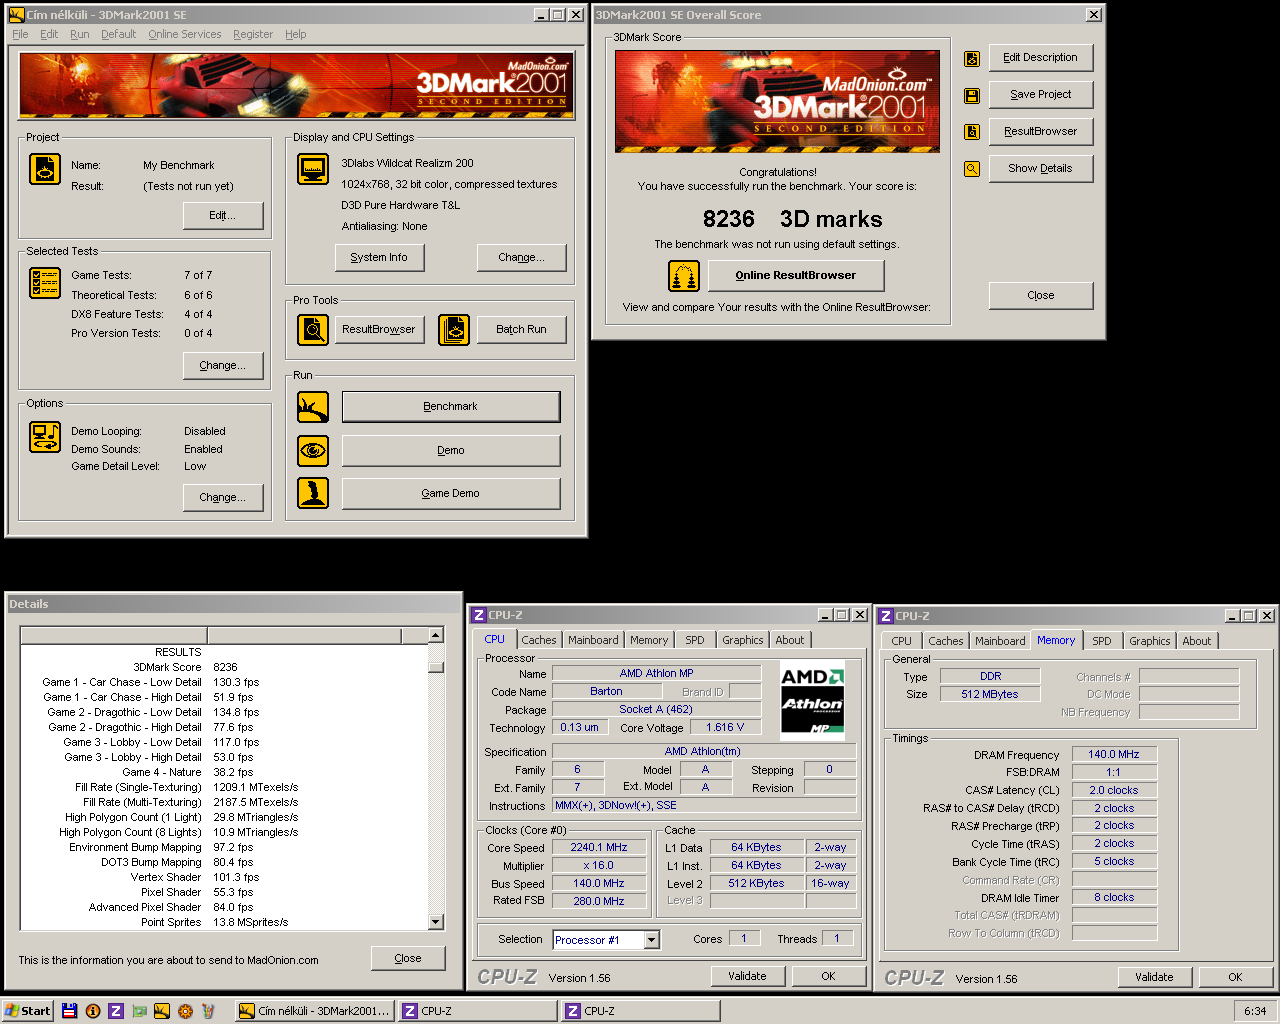Click Change button in Display and CPU Settings
The height and width of the screenshot is (1024, 1280).
[x=522, y=258]
